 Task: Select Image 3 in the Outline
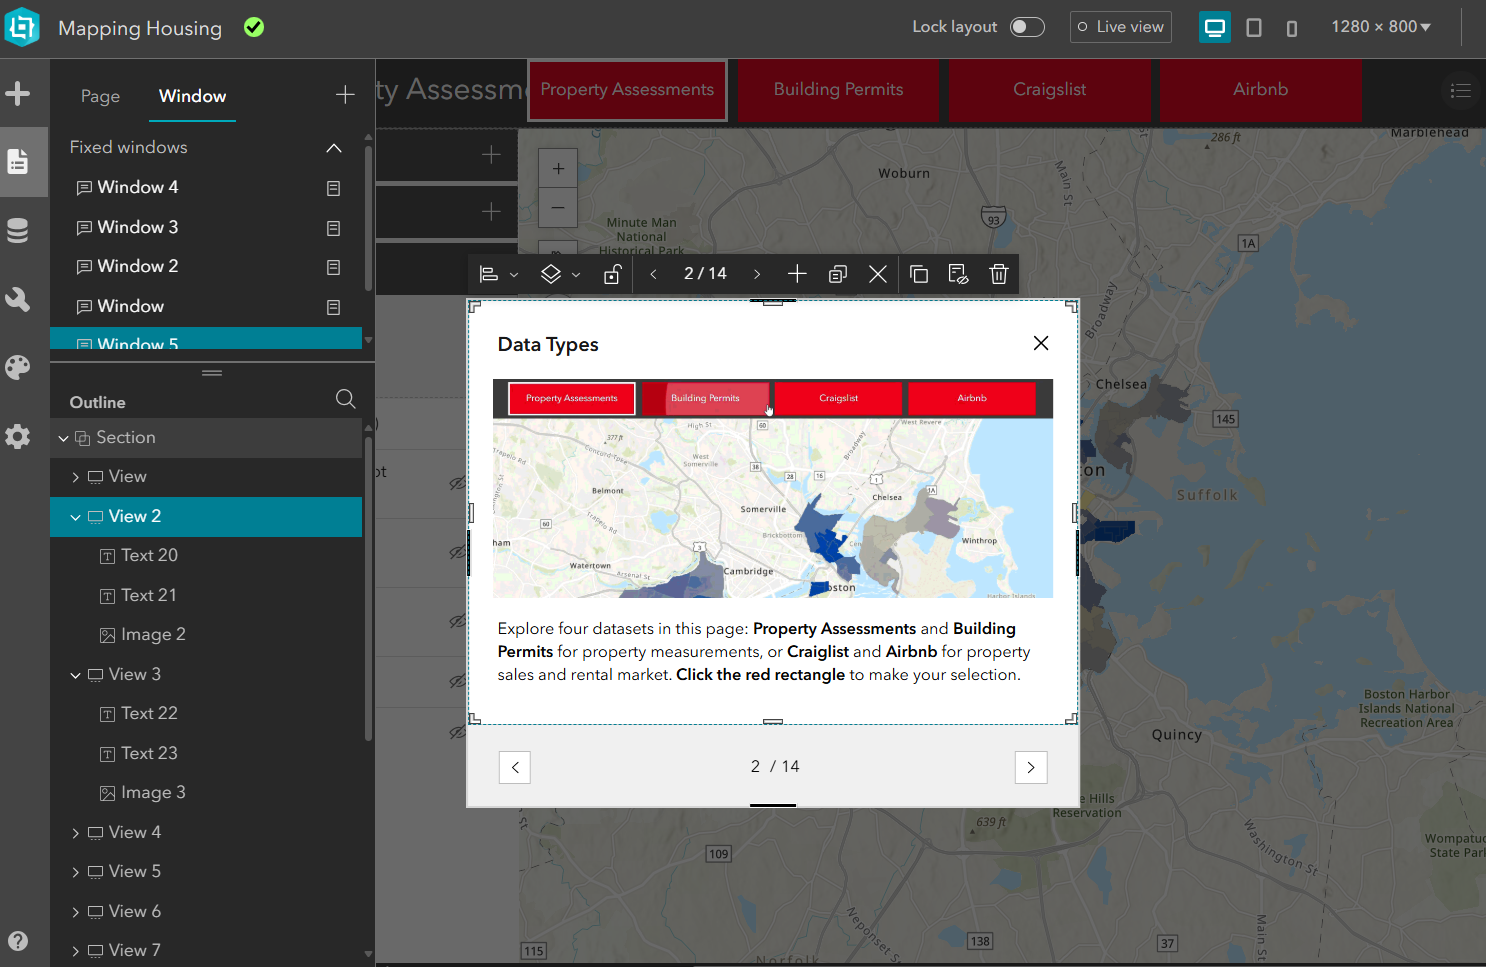pos(206,793)
